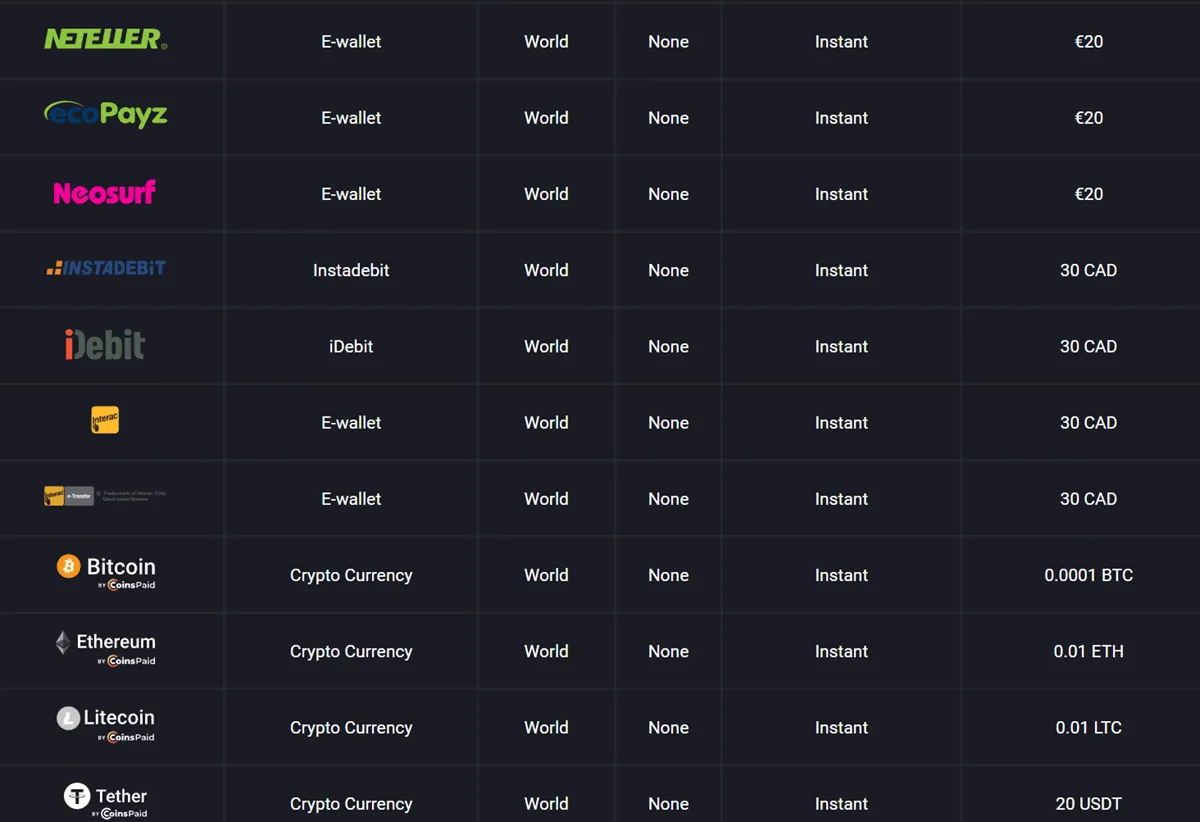Select the Ethereum by CoinsPaid logo

point(106,649)
